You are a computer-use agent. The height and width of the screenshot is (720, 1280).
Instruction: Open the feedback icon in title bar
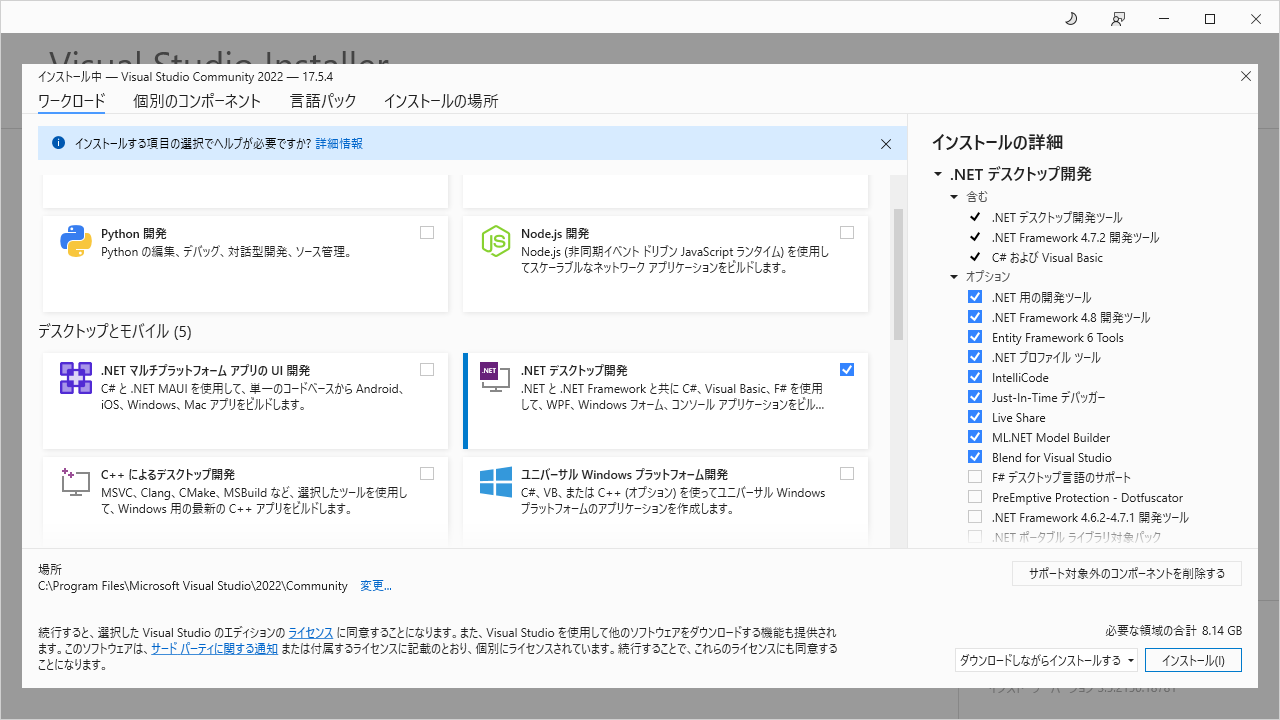pyautogui.click(x=1118, y=19)
